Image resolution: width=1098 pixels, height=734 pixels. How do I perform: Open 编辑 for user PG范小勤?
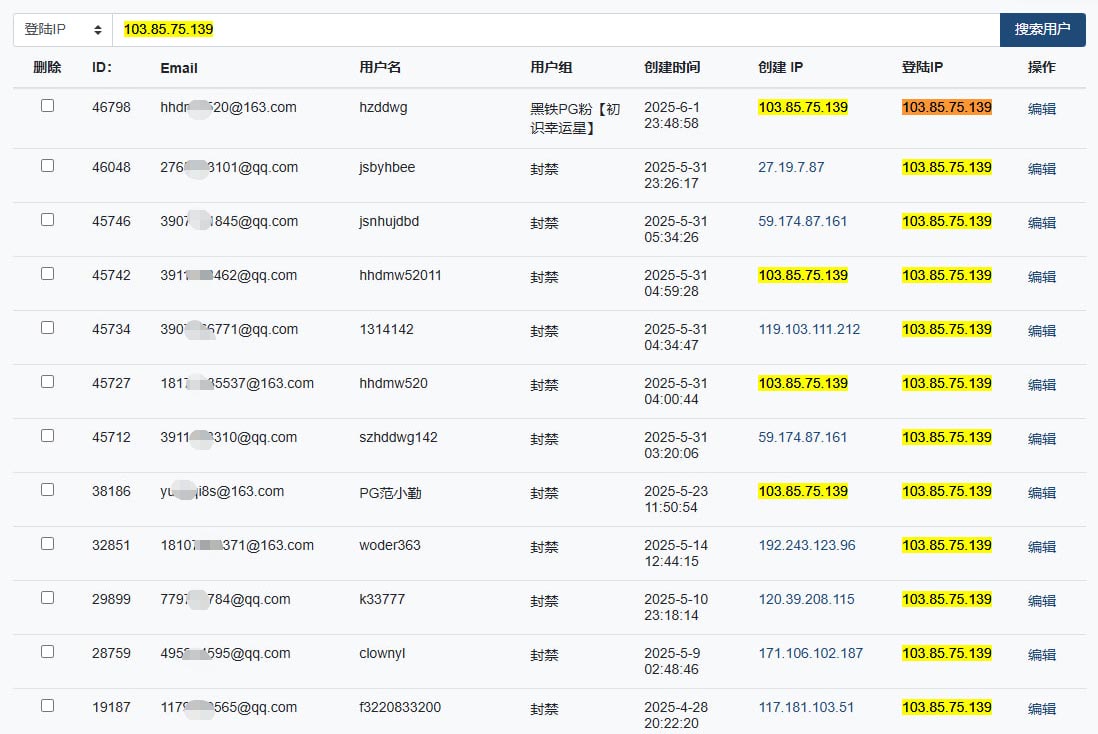tap(1041, 492)
